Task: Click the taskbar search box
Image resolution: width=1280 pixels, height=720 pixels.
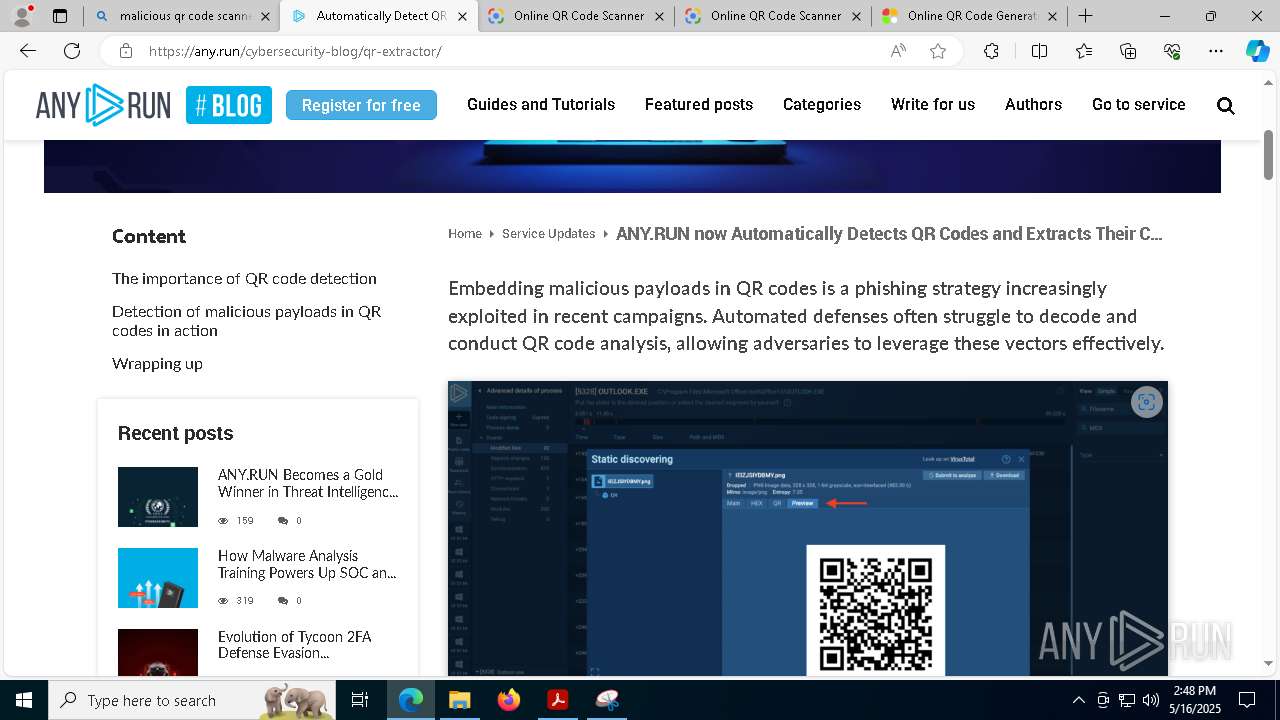Action: click(x=194, y=700)
